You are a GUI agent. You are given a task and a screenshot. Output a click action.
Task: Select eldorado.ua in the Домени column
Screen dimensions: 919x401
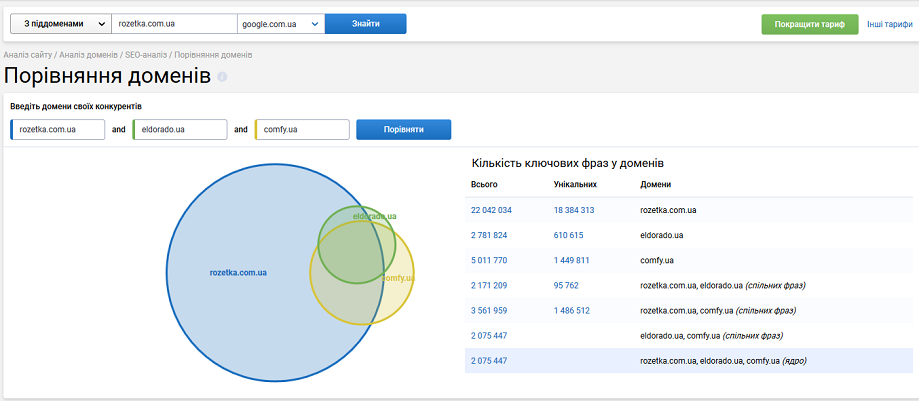[662, 235]
